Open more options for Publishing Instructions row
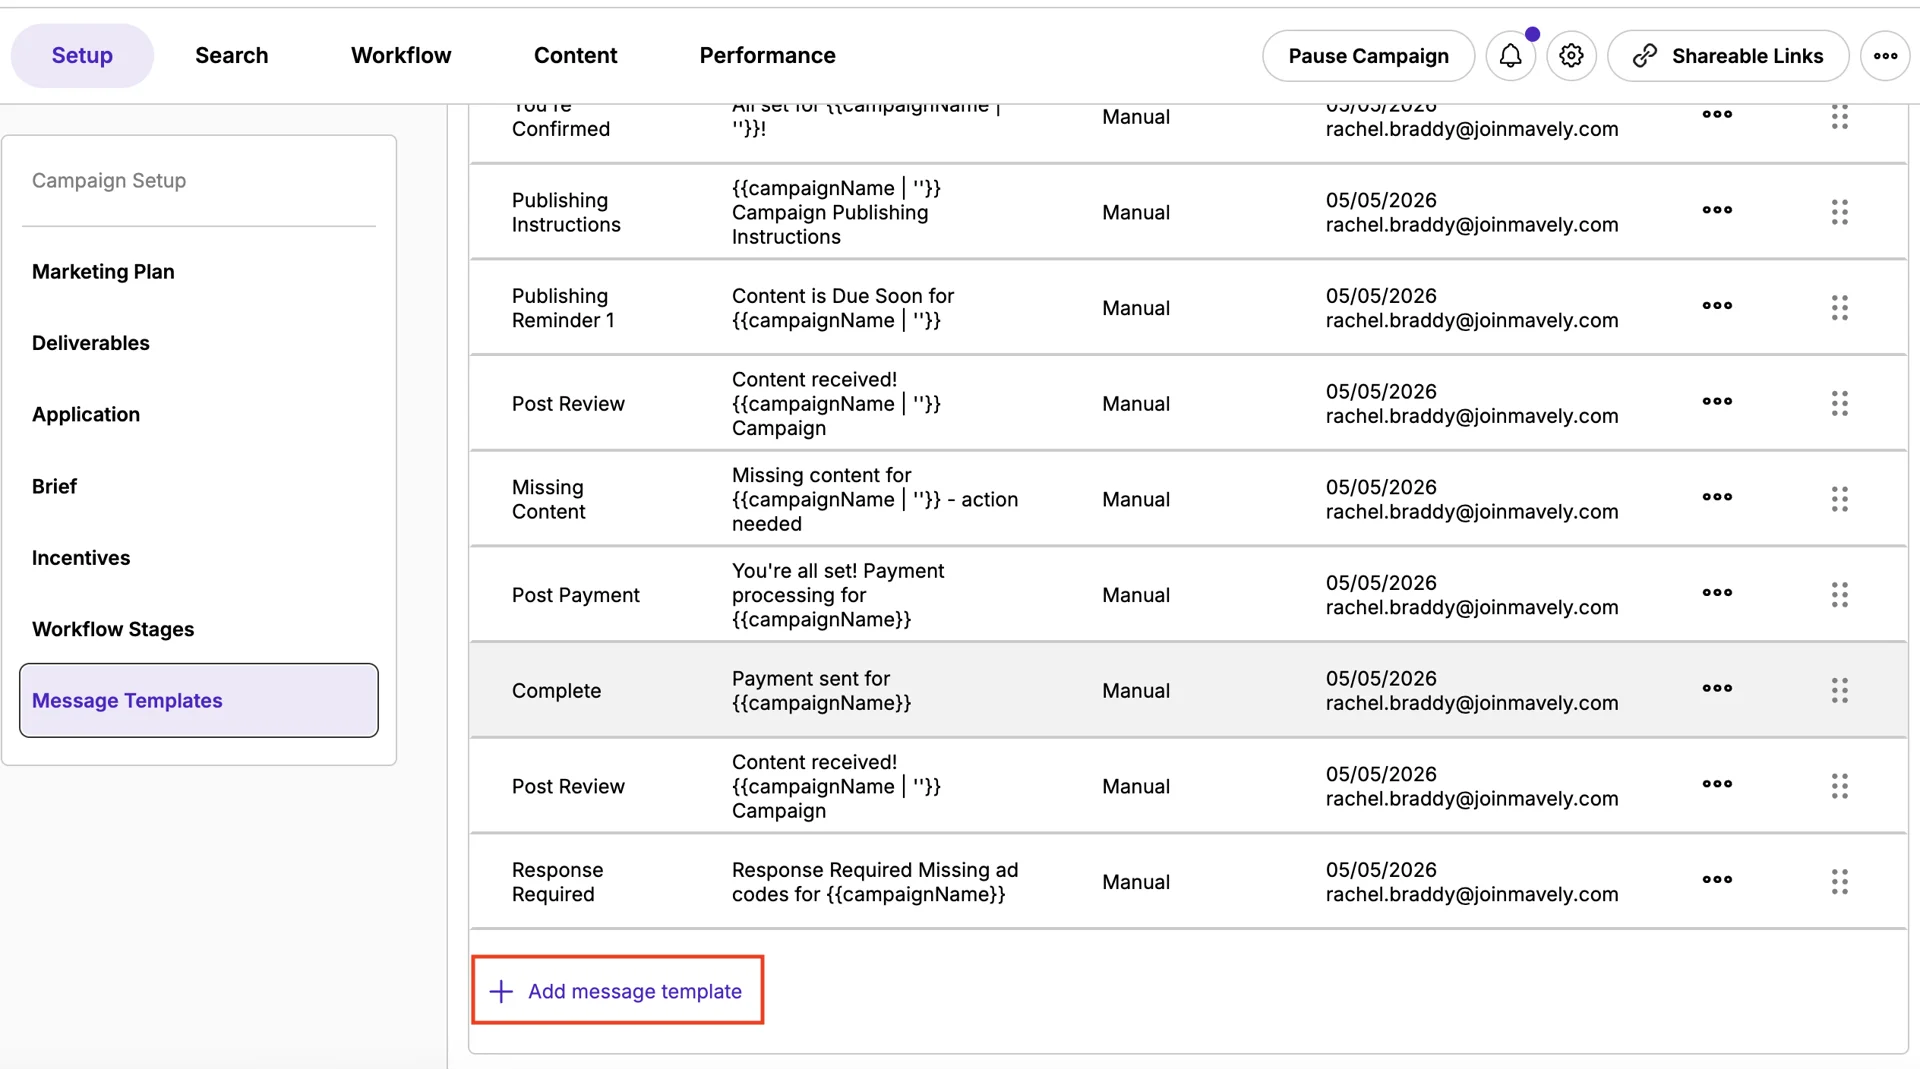This screenshot has width=1920, height=1069. (x=1717, y=210)
